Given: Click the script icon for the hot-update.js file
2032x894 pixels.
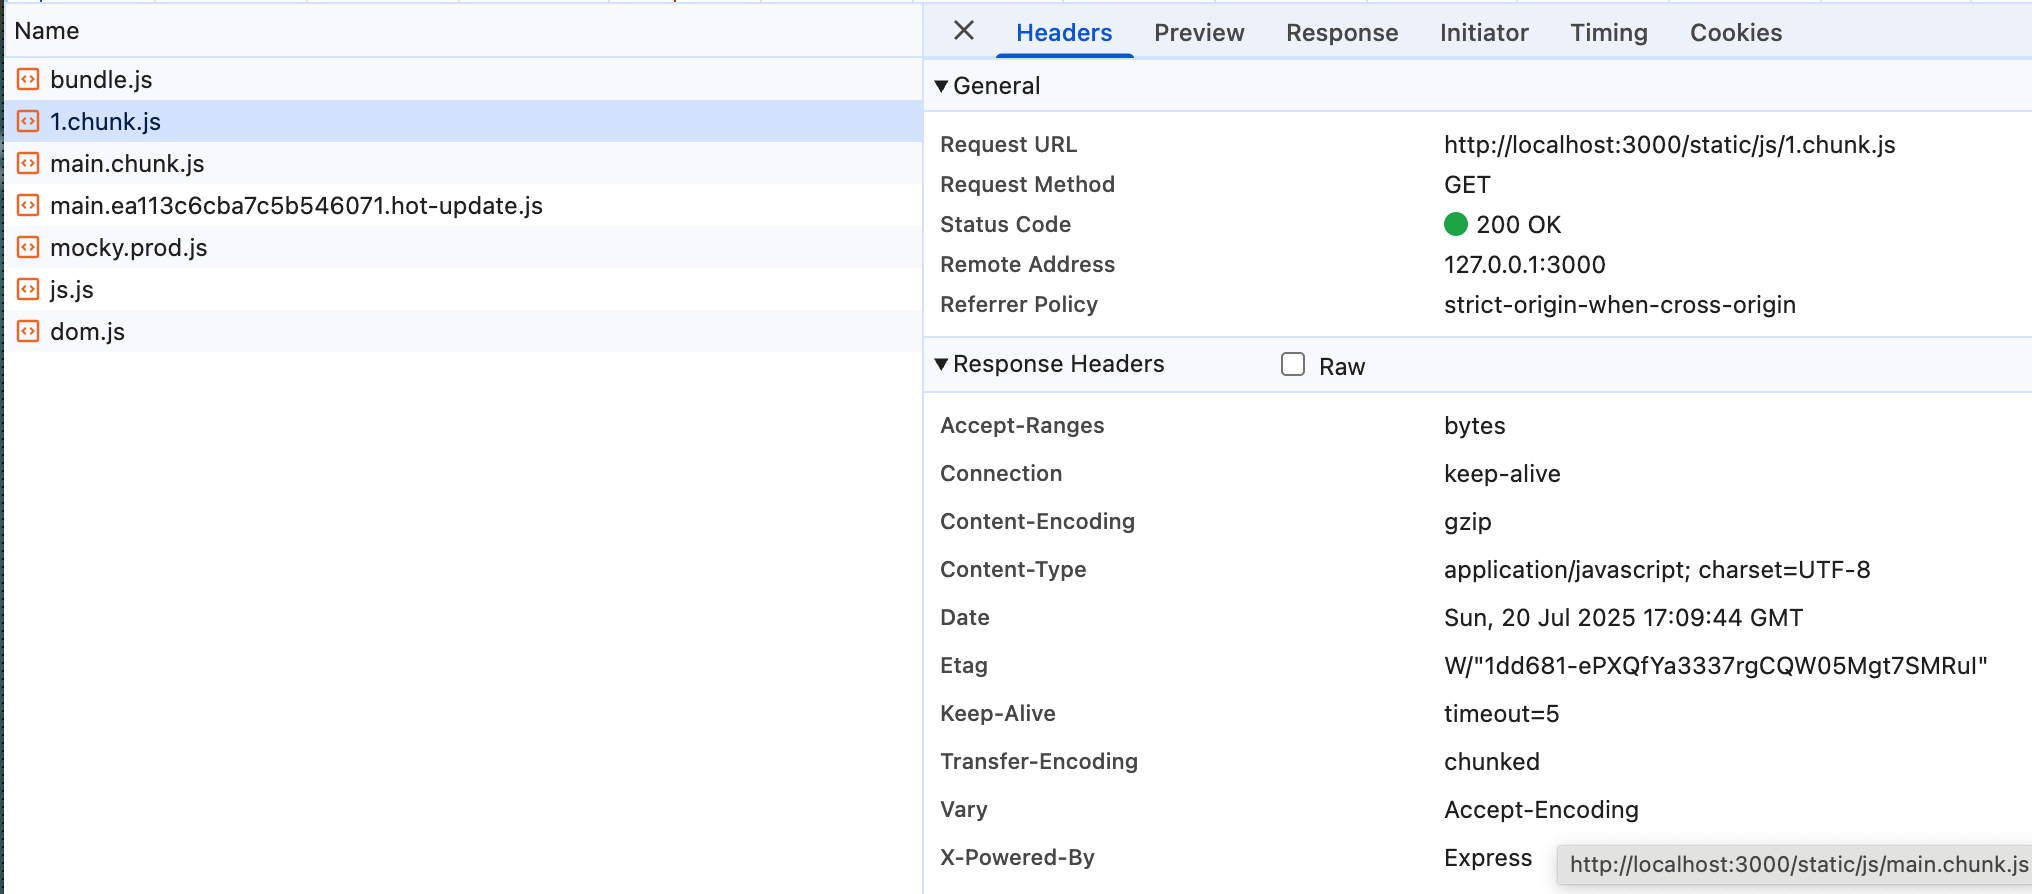Looking at the screenshot, I should tap(28, 205).
